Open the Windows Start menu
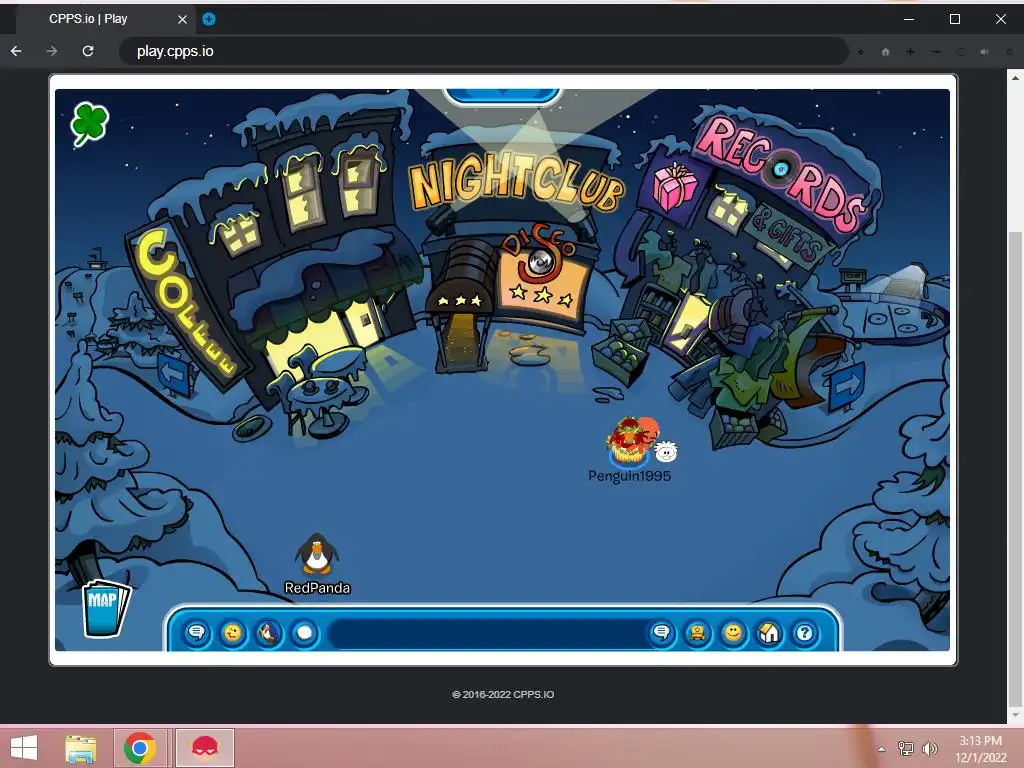This screenshot has width=1024, height=768. pyautogui.click(x=24, y=748)
